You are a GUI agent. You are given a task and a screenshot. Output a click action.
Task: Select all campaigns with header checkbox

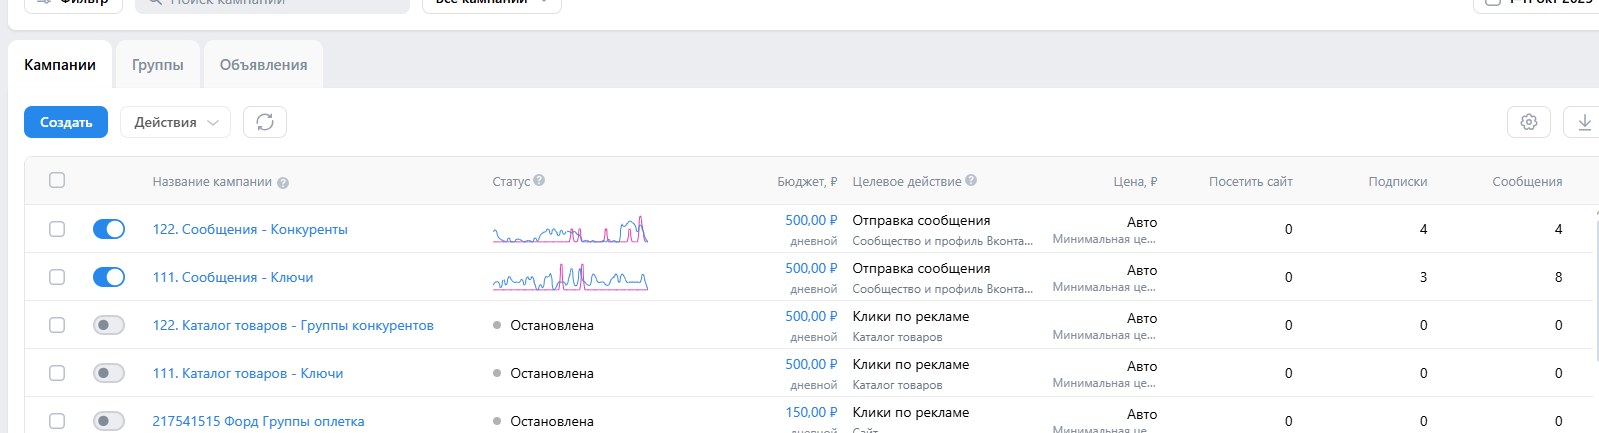(57, 180)
